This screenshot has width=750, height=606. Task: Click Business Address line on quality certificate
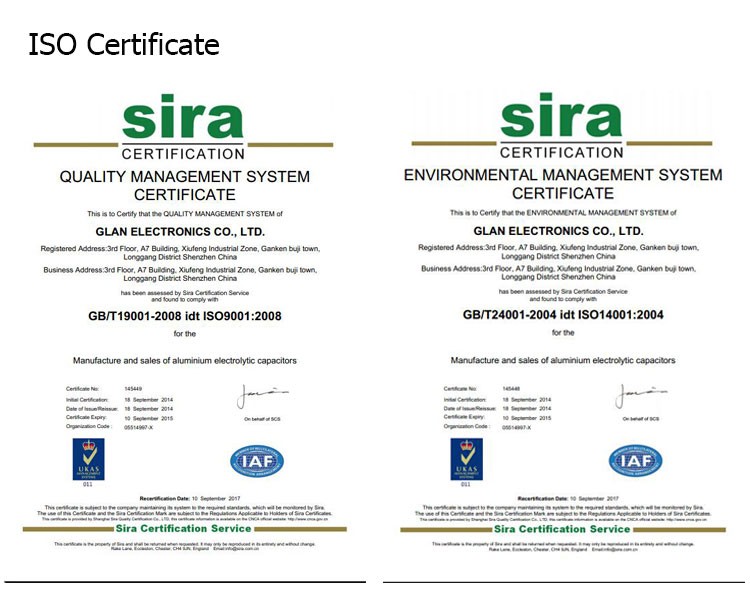[180, 274]
